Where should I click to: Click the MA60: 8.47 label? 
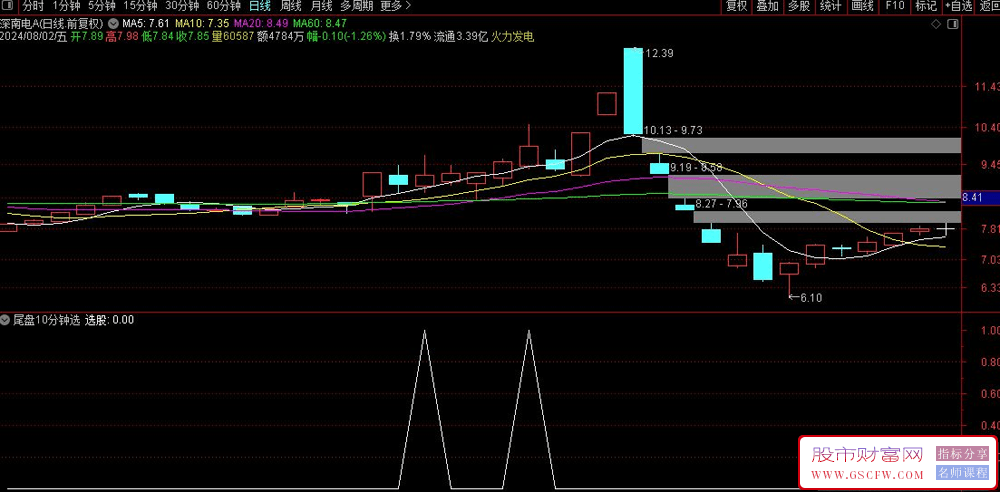point(320,24)
